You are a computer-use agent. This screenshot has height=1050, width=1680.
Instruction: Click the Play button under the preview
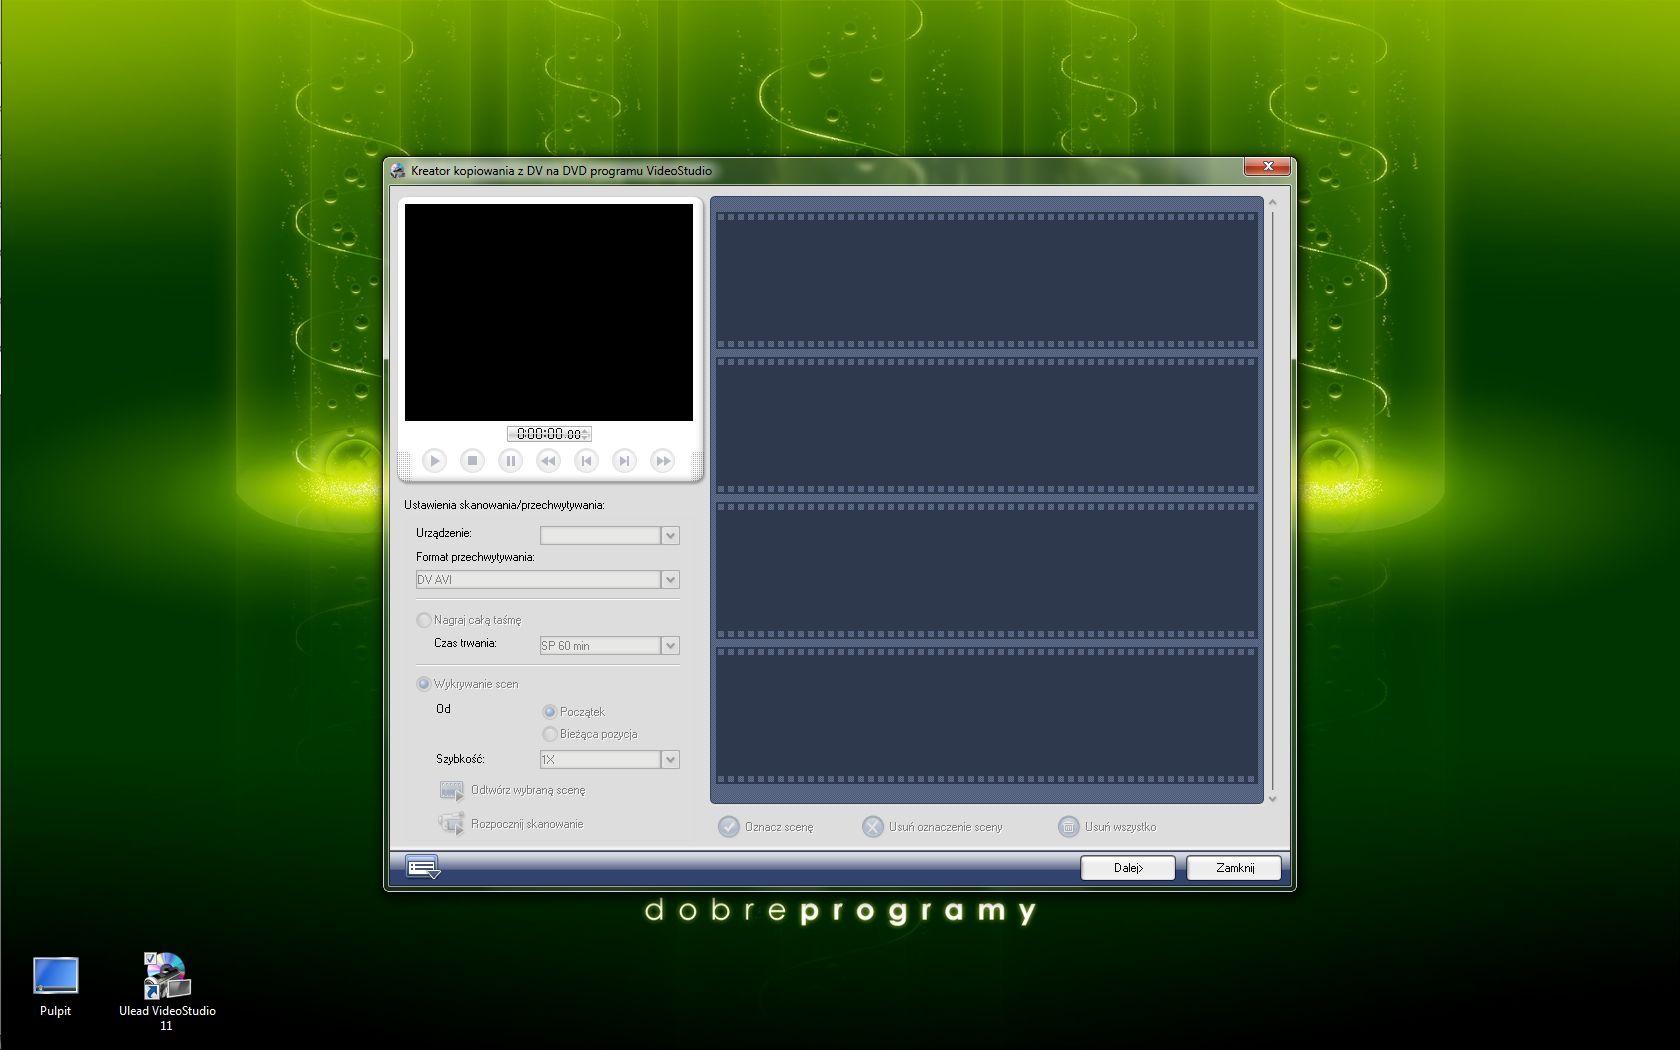click(434, 461)
